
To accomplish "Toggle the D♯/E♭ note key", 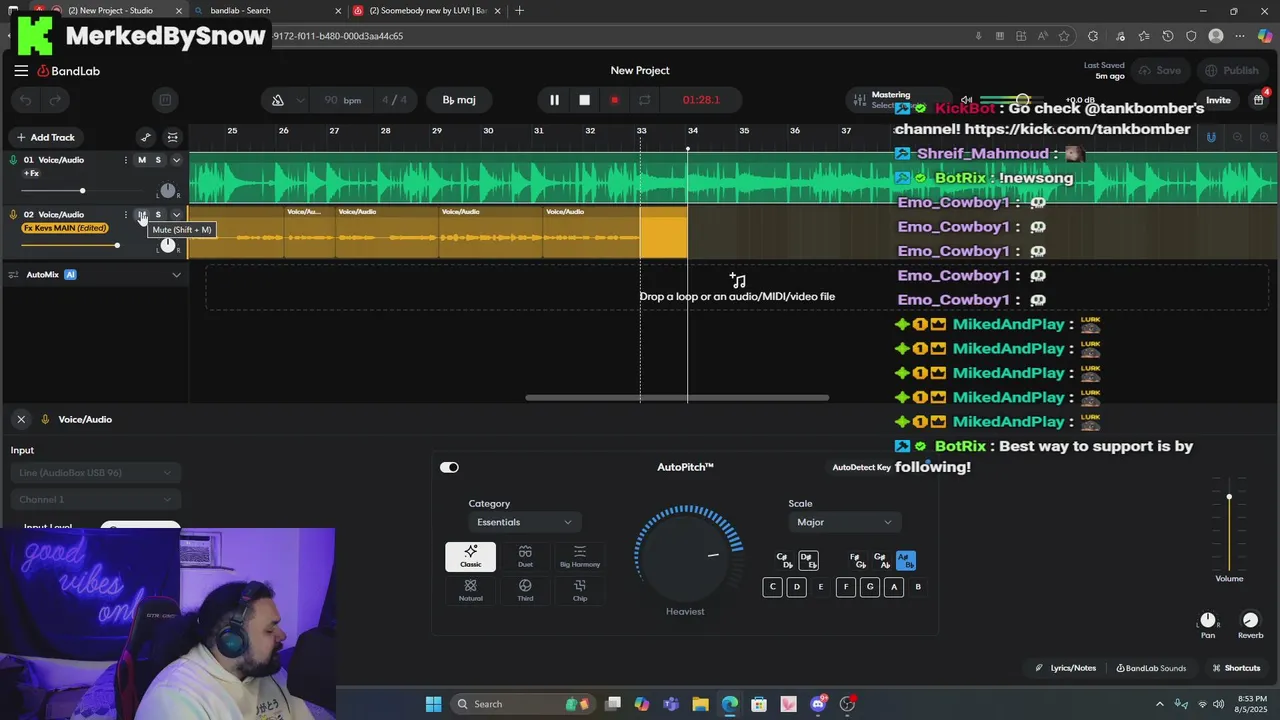I will (x=808, y=561).
